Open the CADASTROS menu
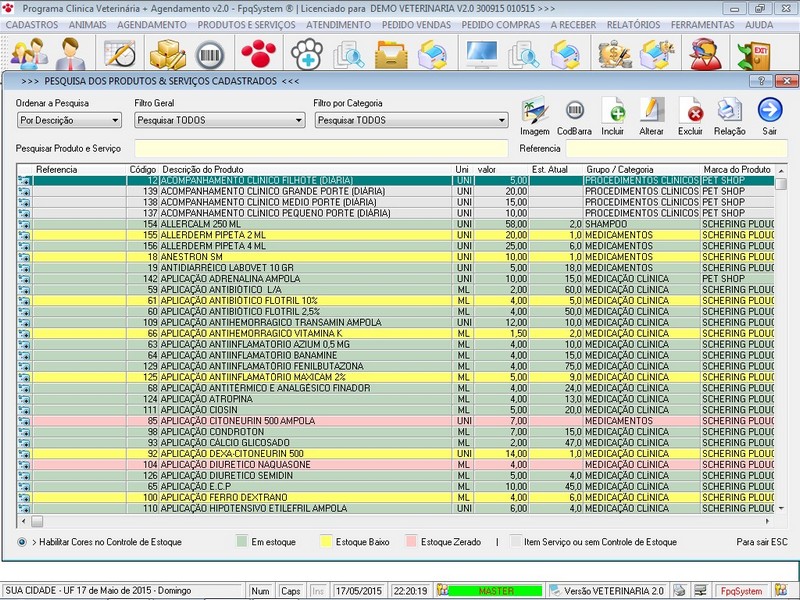The height and width of the screenshot is (600, 800). [32, 23]
